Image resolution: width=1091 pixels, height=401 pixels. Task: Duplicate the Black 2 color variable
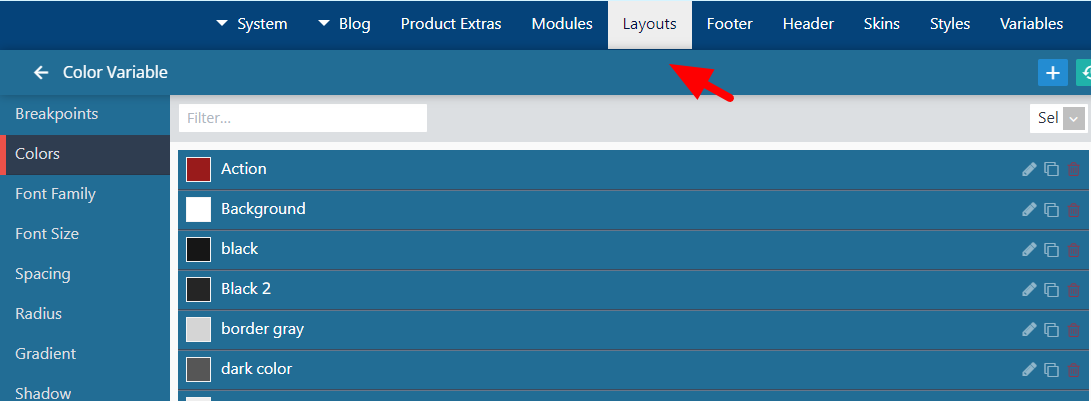pyautogui.click(x=1051, y=290)
